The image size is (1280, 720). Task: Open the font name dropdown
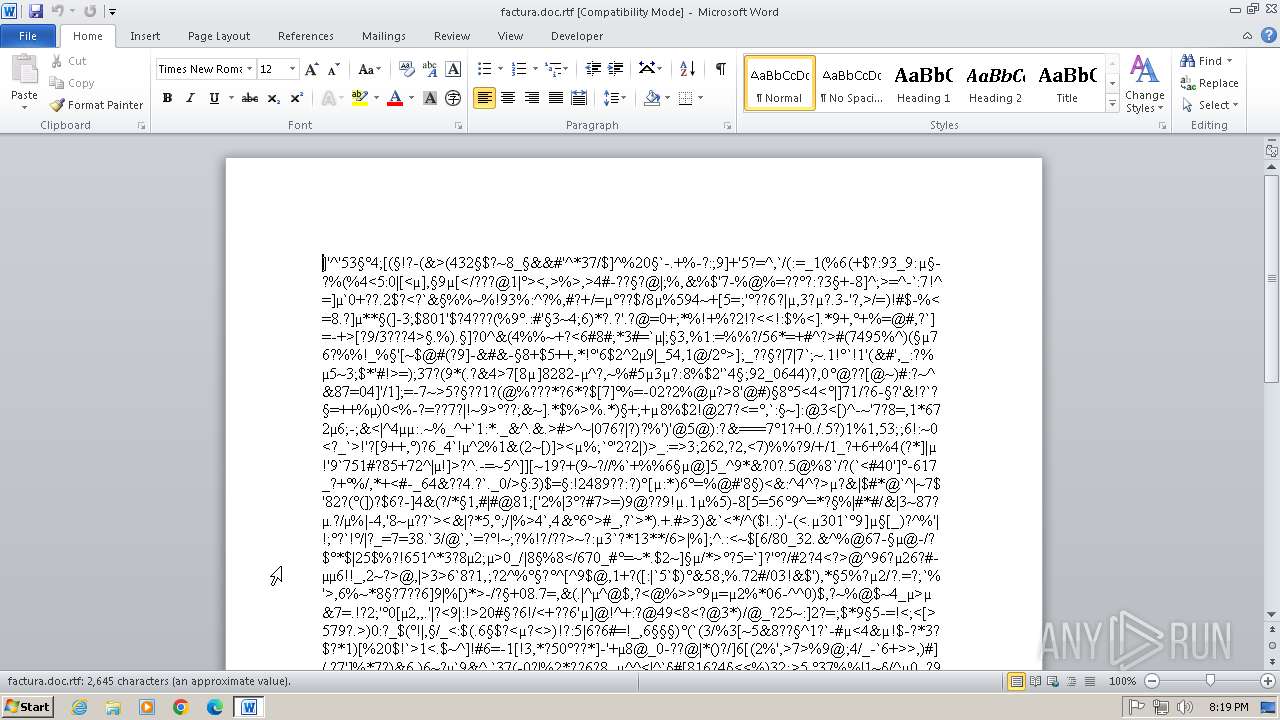click(x=249, y=69)
